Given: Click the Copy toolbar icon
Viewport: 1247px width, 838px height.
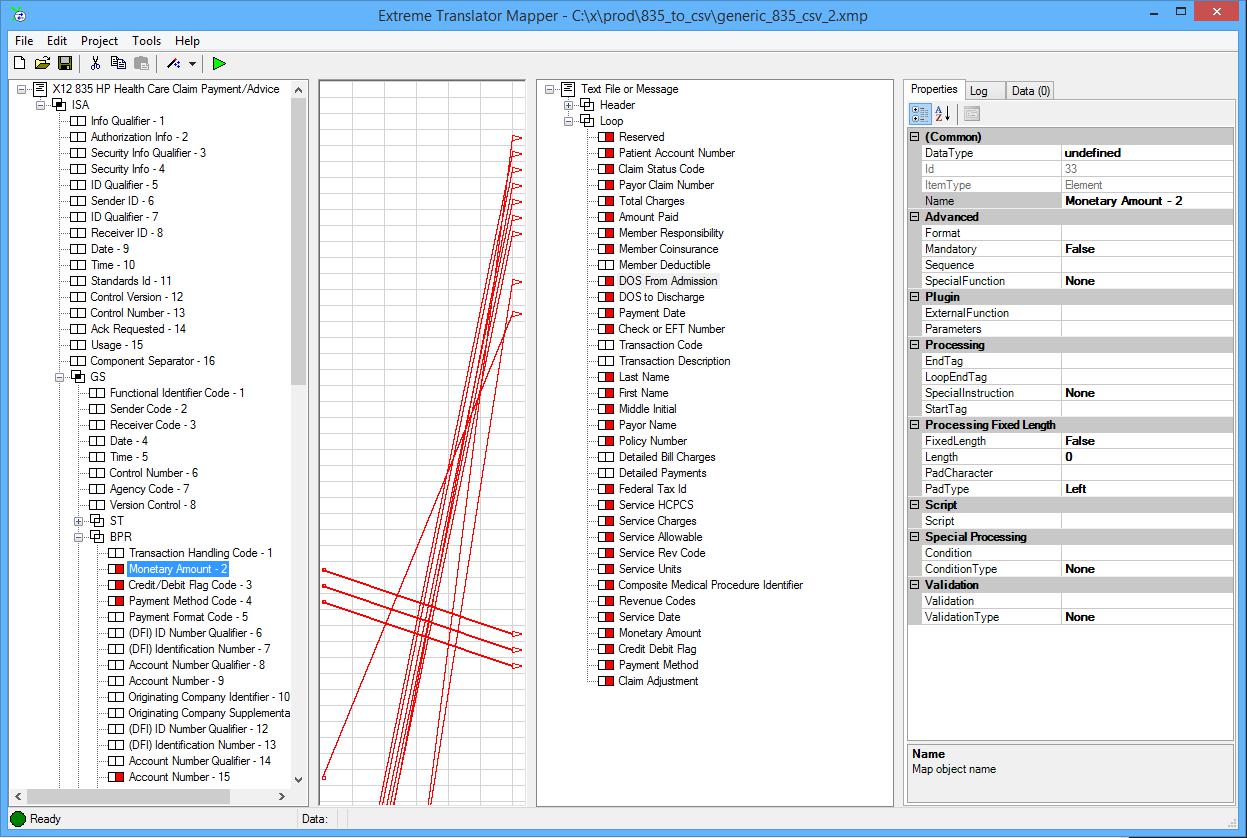Looking at the screenshot, I should [118, 64].
